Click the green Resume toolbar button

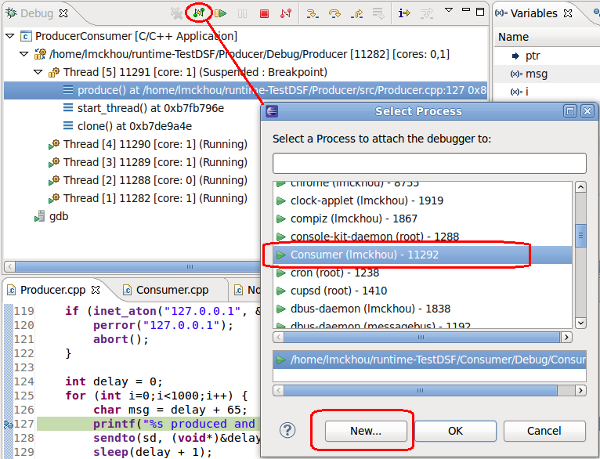tap(220, 13)
